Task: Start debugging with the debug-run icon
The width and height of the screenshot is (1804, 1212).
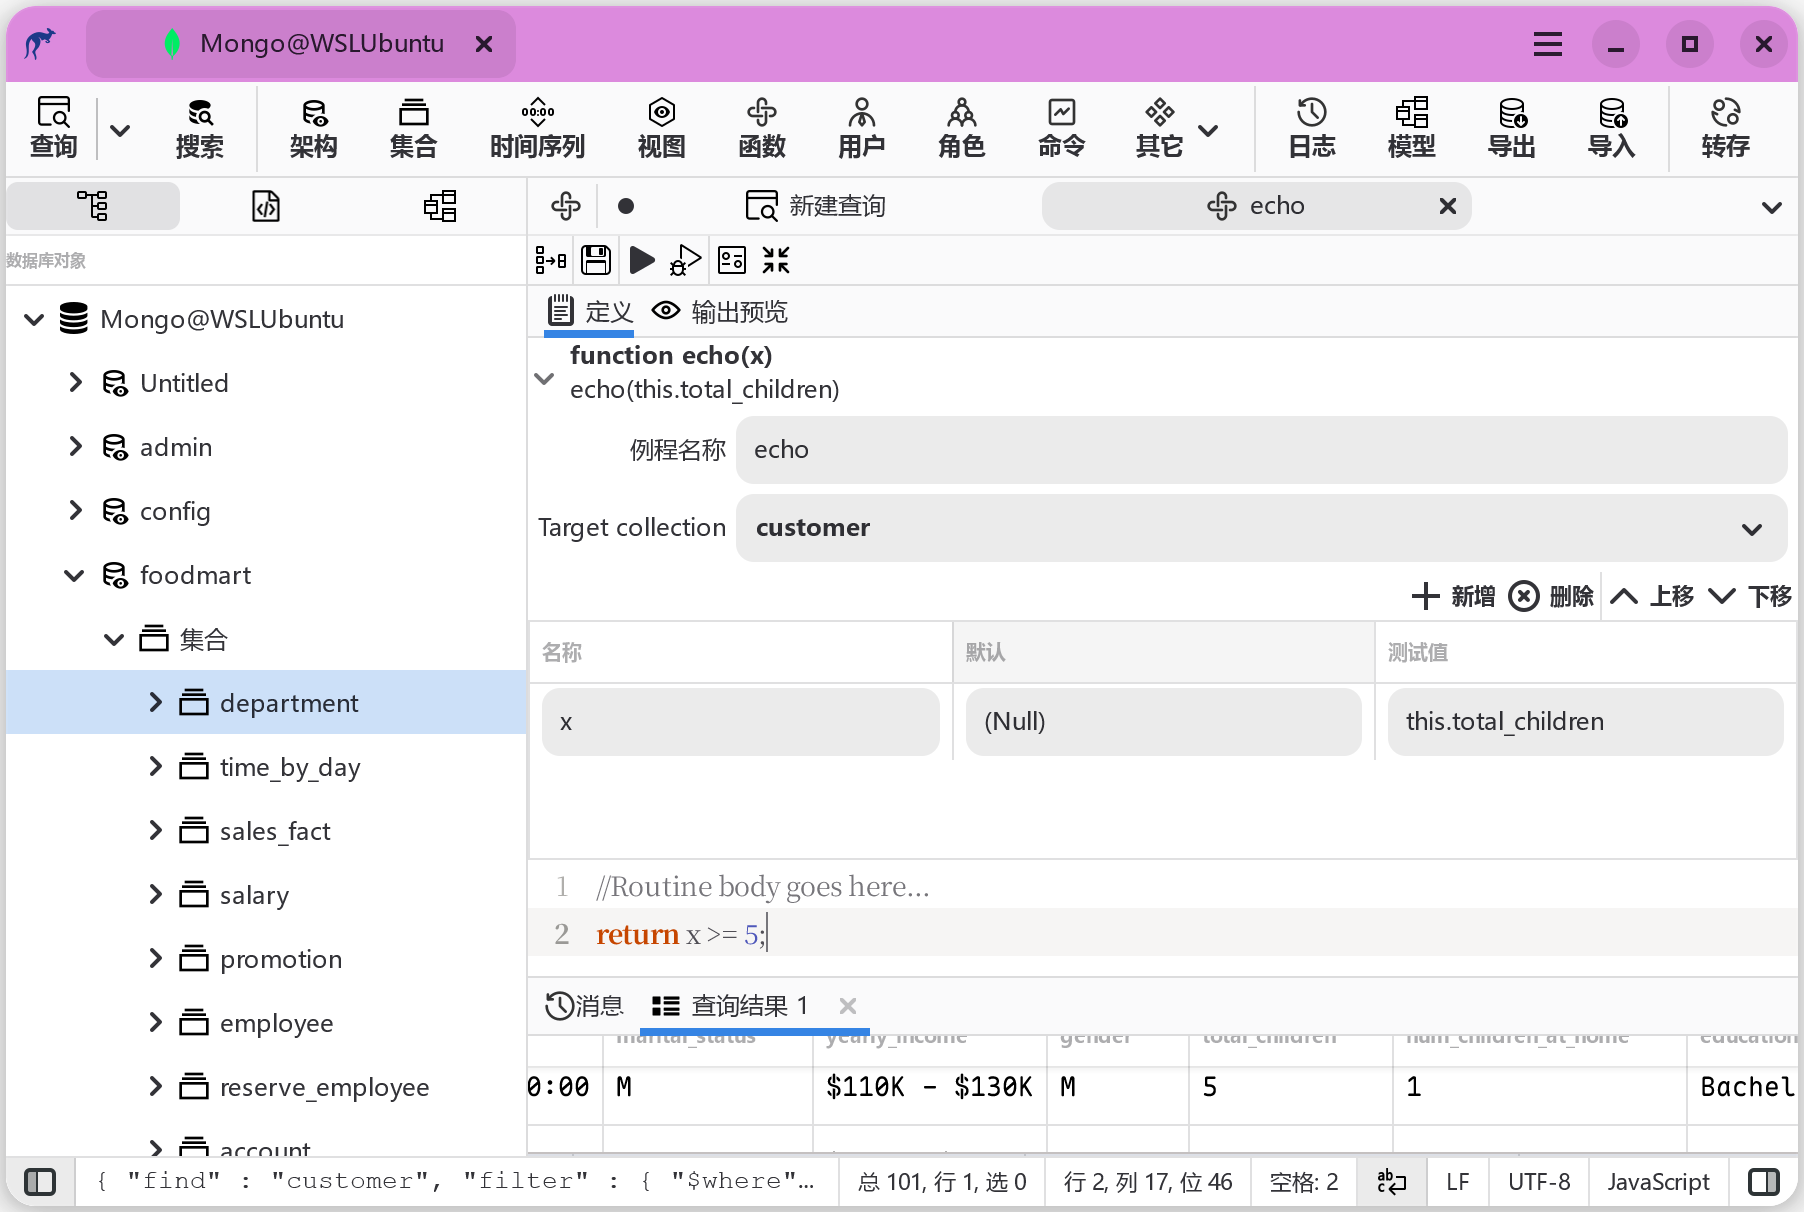Action: (685, 260)
